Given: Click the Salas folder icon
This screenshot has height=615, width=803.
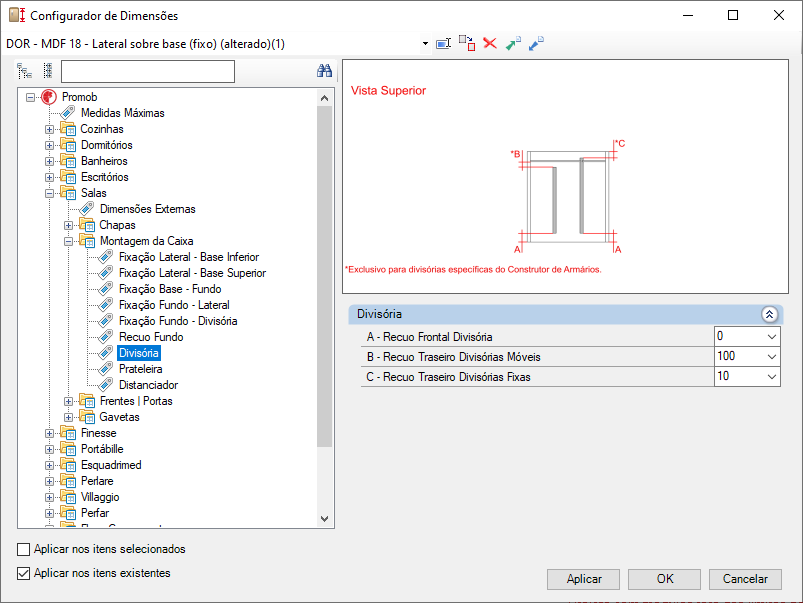Looking at the screenshot, I should click(x=68, y=193).
